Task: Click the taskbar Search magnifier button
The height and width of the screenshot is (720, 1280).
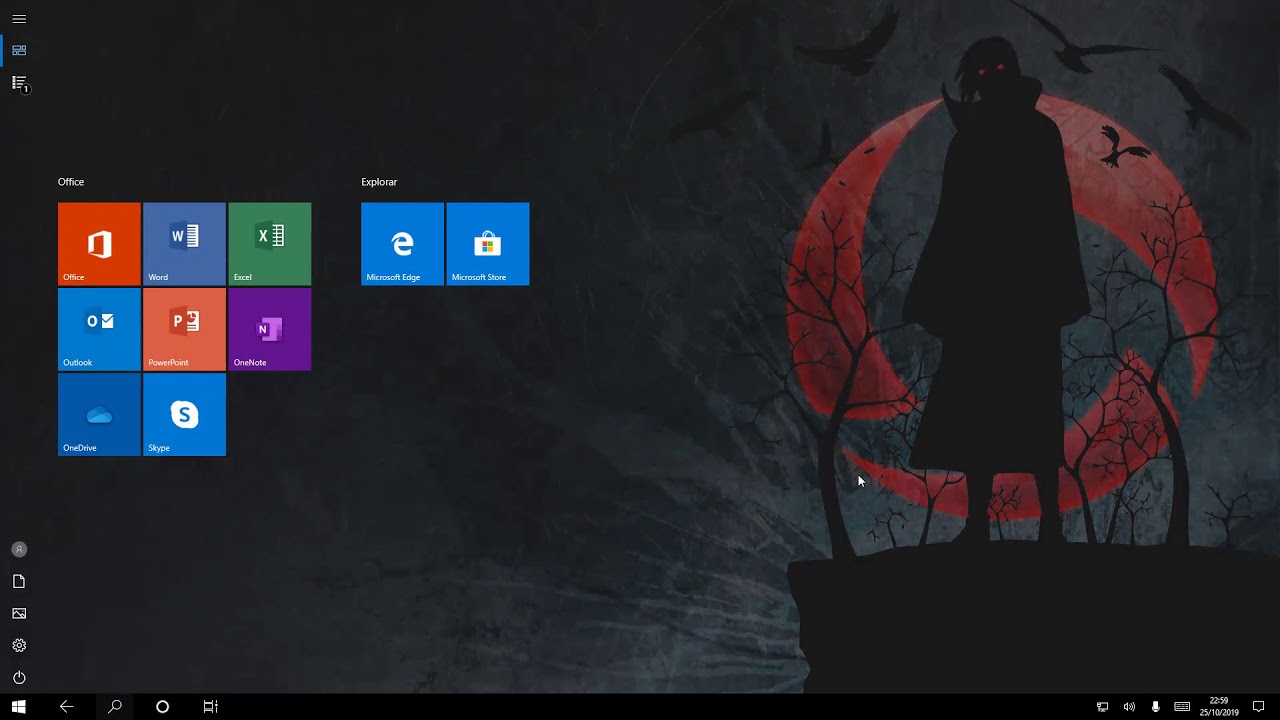Action: pyautogui.click(x=115, y=707)
